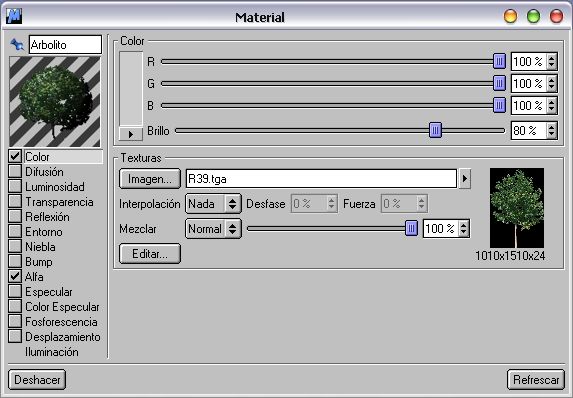The height and width of the screenshot is (398, 573).
Task: Click the Brillo slider handle
Action: (x=435, y=130)
